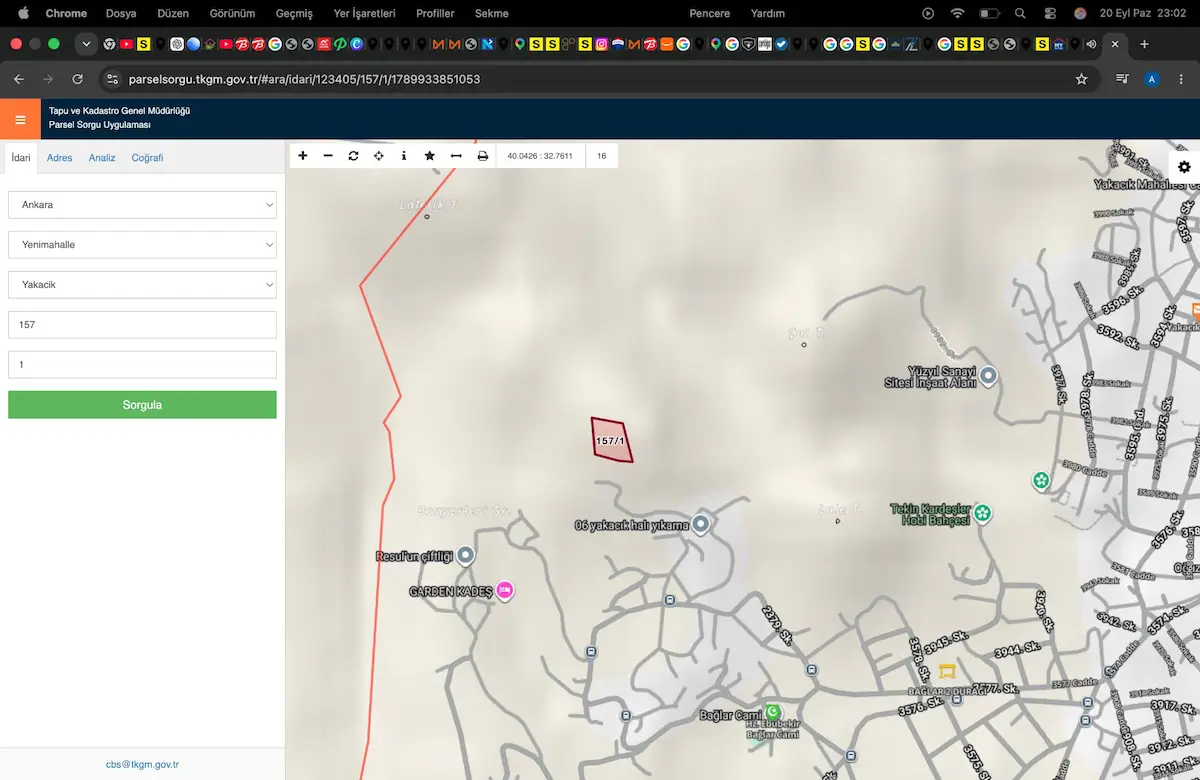The width and height of the screenshot is (1200, 780).
Task: Reload the page in Chrome
Action: [78, 79]
